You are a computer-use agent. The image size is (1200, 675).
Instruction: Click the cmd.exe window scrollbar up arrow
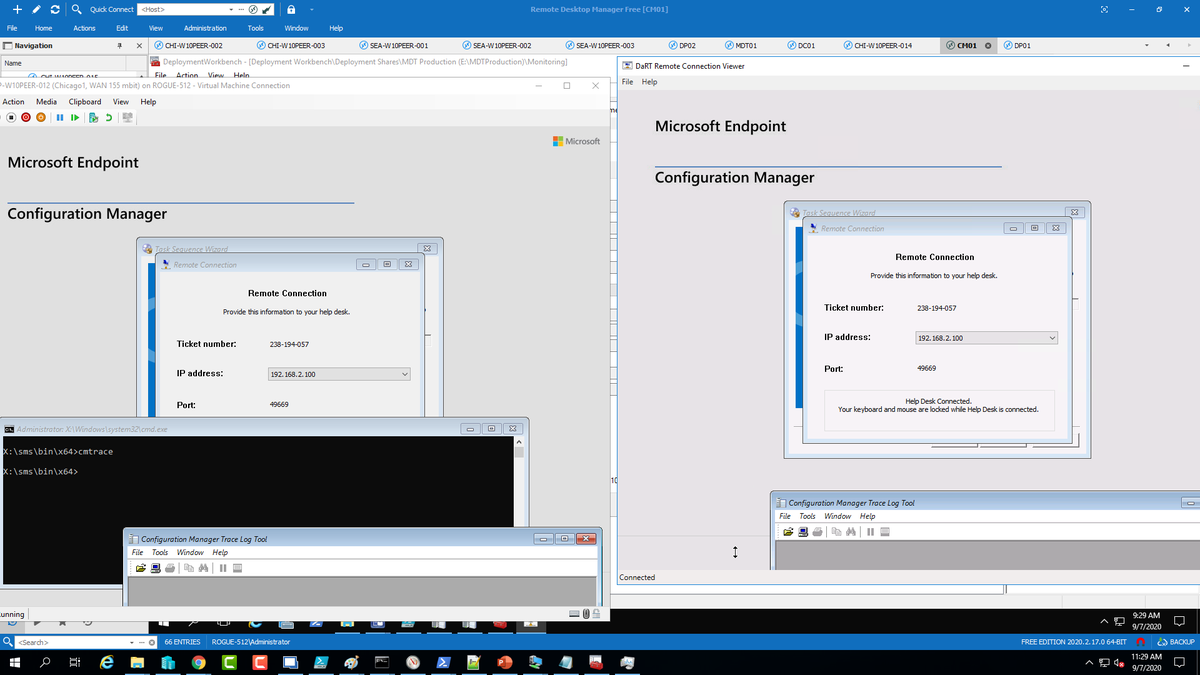[x=519, y=441]
